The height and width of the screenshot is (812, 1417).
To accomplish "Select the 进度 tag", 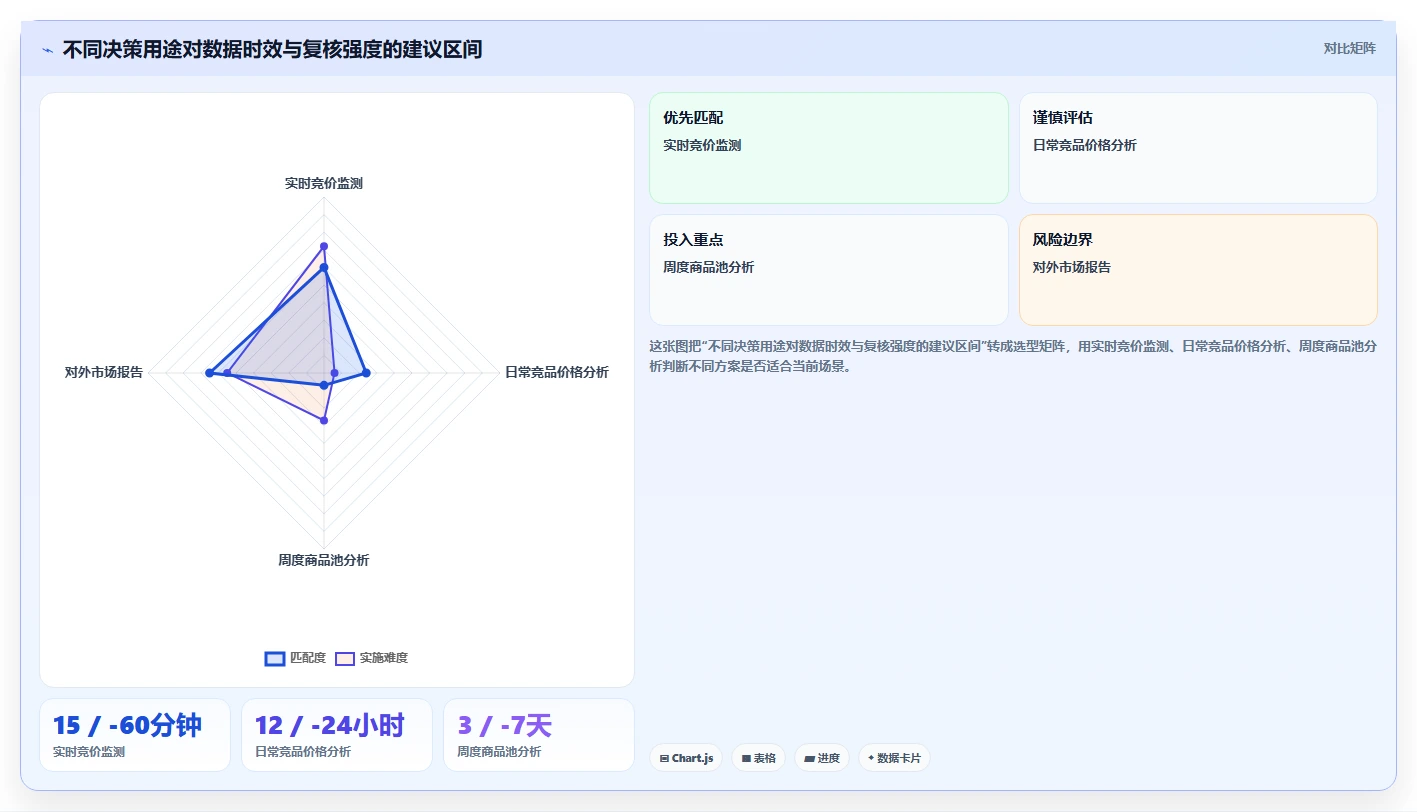I will (x=822, y=758).
